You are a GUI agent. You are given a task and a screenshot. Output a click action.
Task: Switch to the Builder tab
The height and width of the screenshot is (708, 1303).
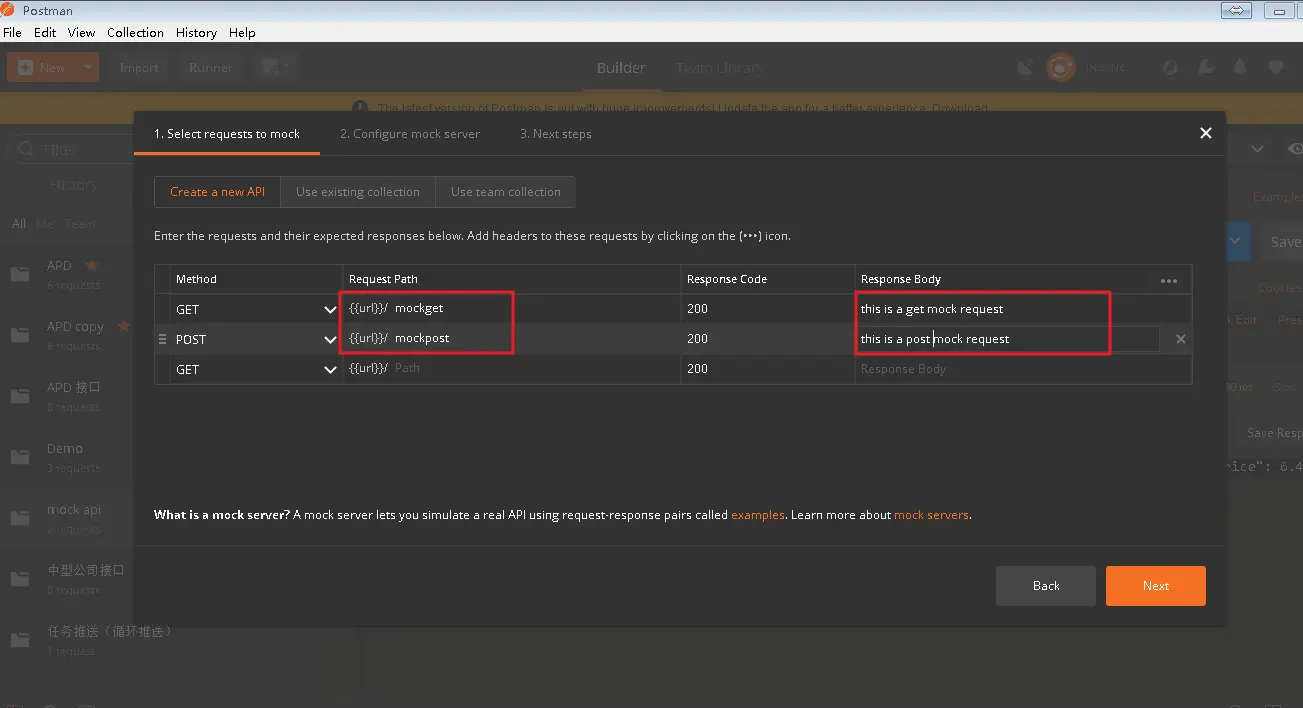(621, 68)
